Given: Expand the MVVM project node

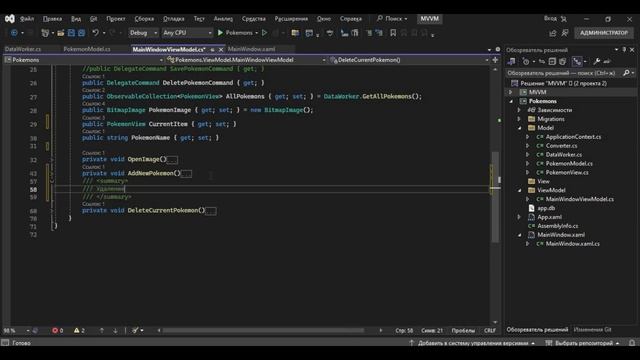Looking at the screenshot, I should (x=511, y=92).
